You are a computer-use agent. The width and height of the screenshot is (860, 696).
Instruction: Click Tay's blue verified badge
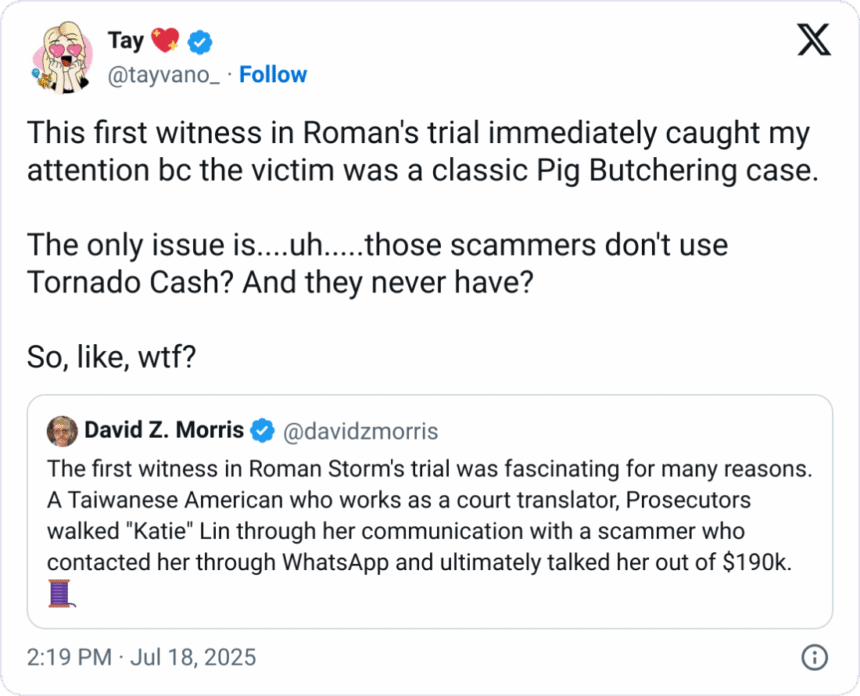tap(198, 42)
